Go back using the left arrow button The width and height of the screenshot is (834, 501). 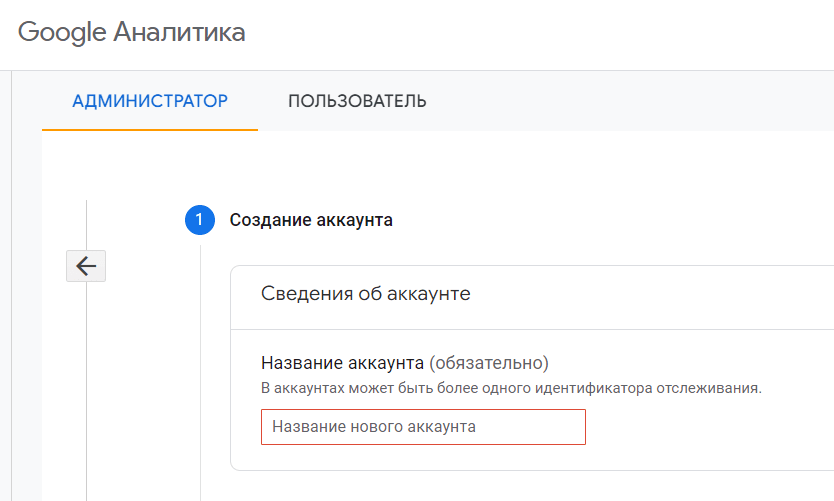[x=86, y=266]
